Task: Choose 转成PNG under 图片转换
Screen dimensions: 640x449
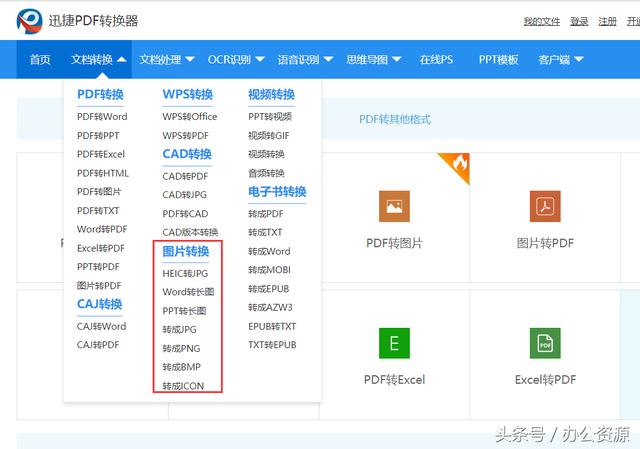Action: (181, 349)
